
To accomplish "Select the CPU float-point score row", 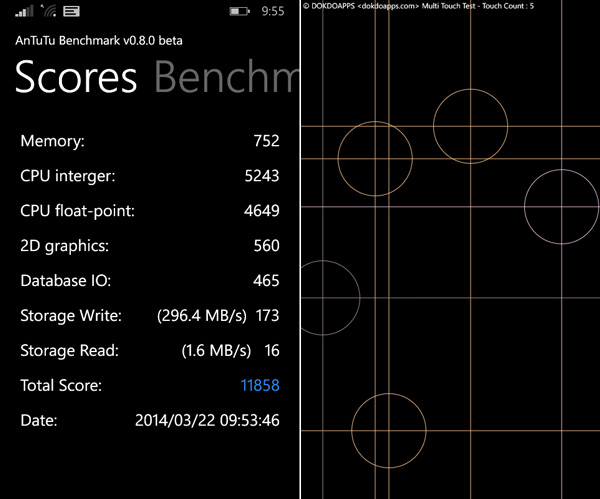I will pos(150,211).
